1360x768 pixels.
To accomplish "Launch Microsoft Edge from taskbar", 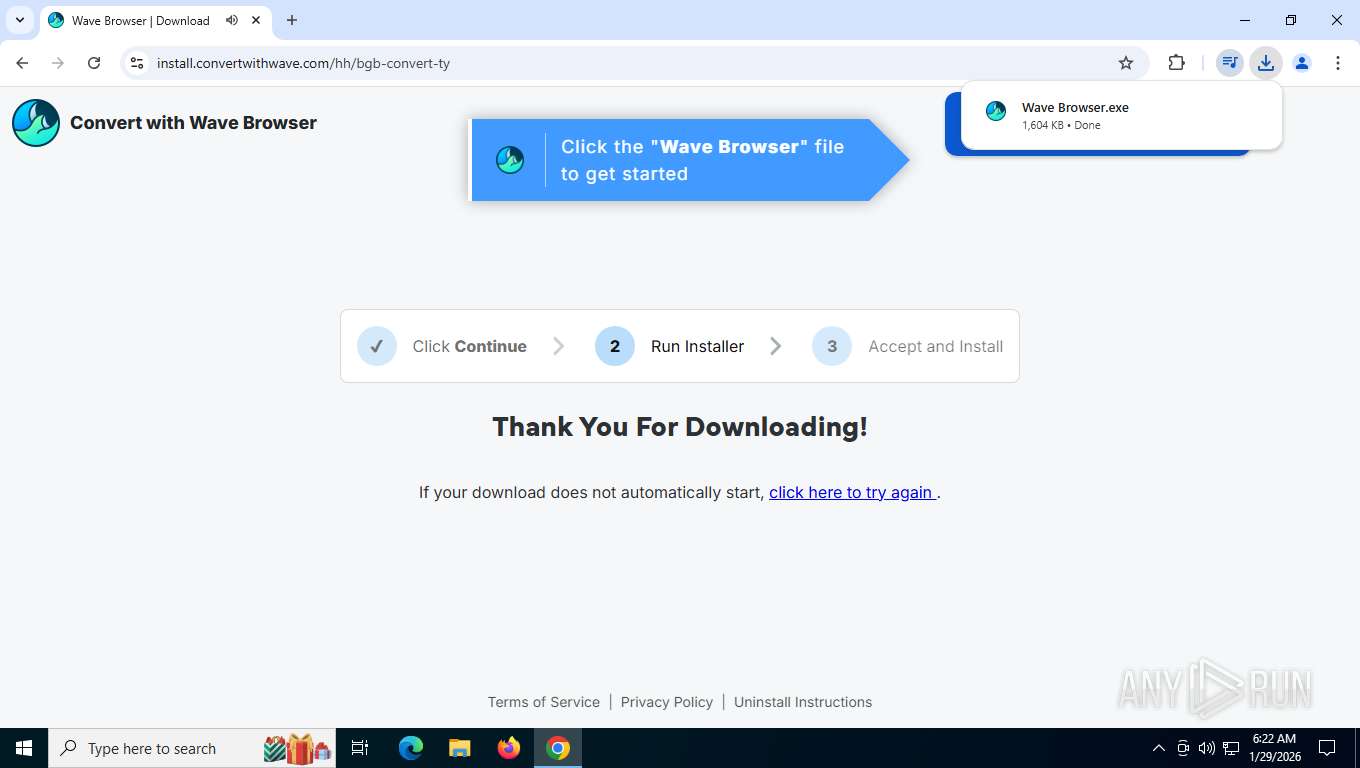I will pos(411,748).
